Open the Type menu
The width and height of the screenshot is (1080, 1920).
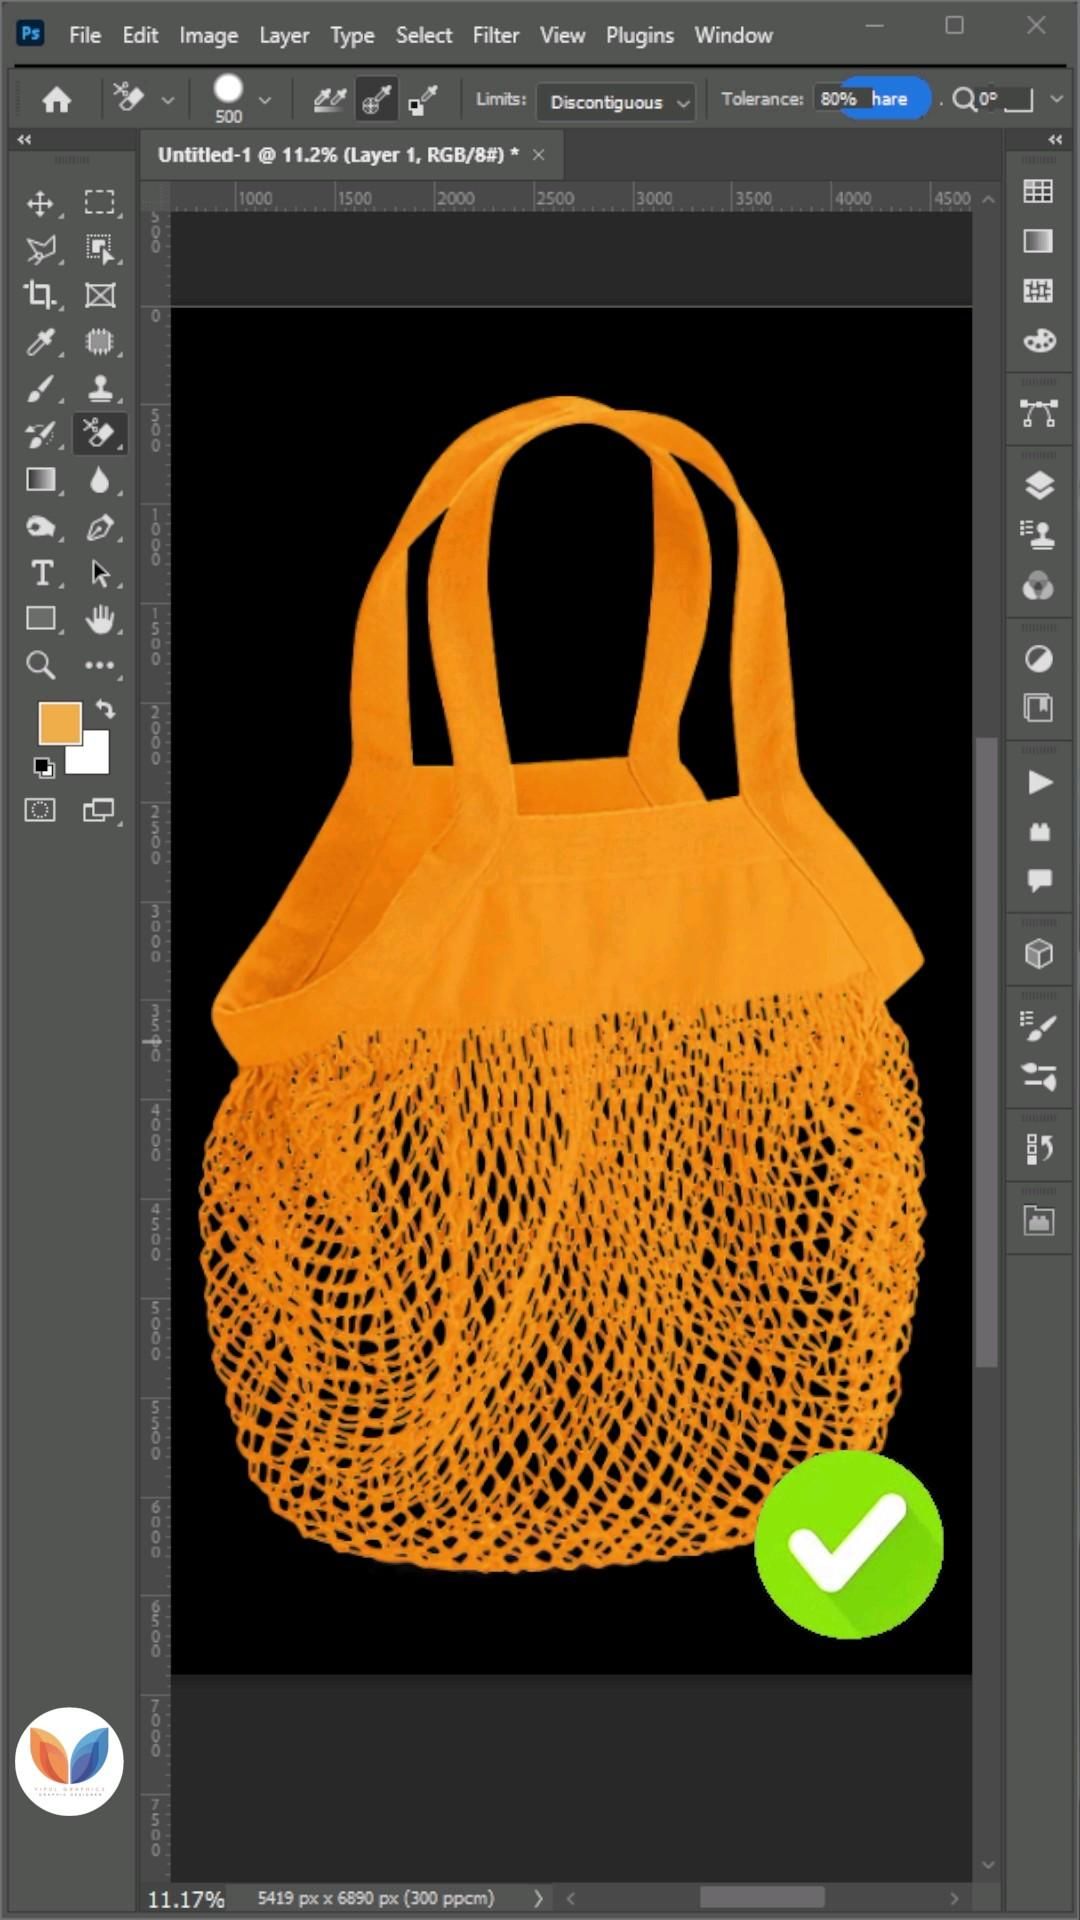352,35
